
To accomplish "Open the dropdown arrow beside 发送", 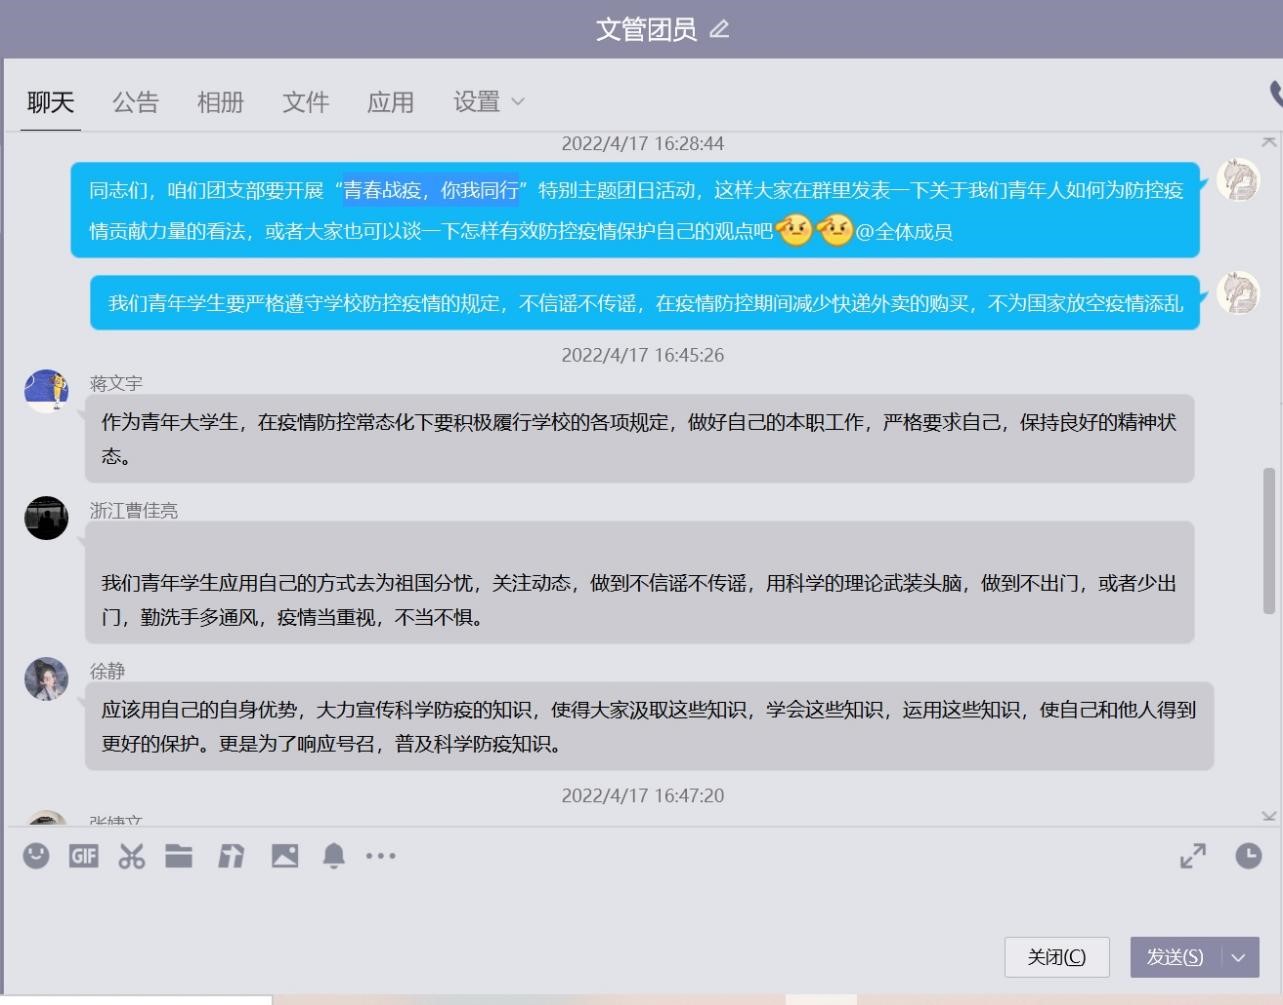I will pyautogui.click(x=1239, y=957).
